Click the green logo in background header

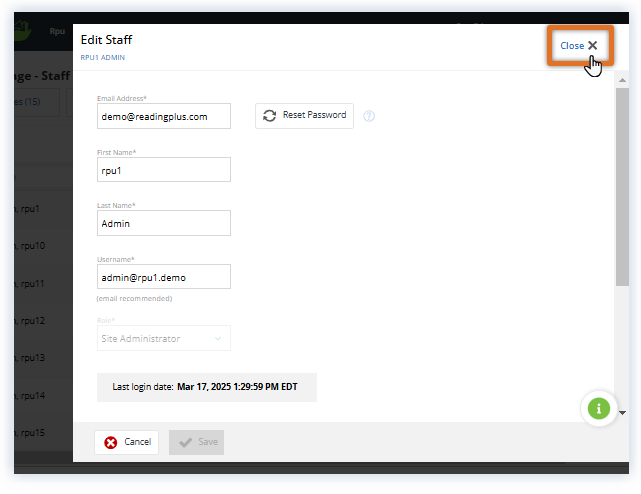[x=22, y=31]
